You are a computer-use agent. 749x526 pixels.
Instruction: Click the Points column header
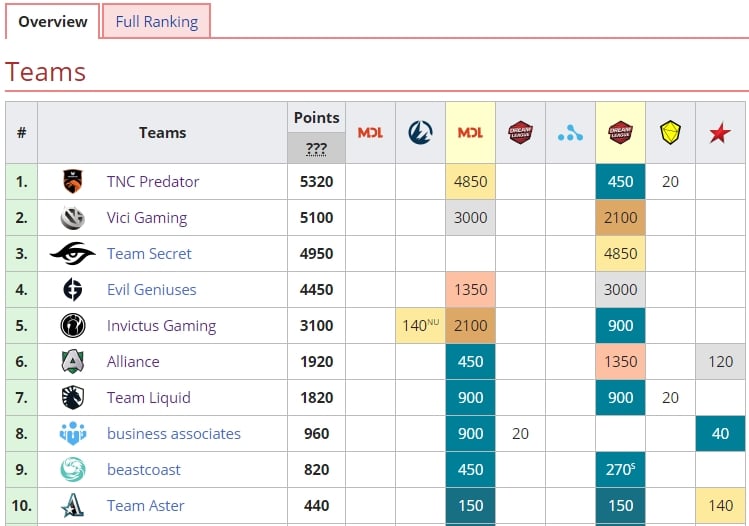tap(316, 118)
